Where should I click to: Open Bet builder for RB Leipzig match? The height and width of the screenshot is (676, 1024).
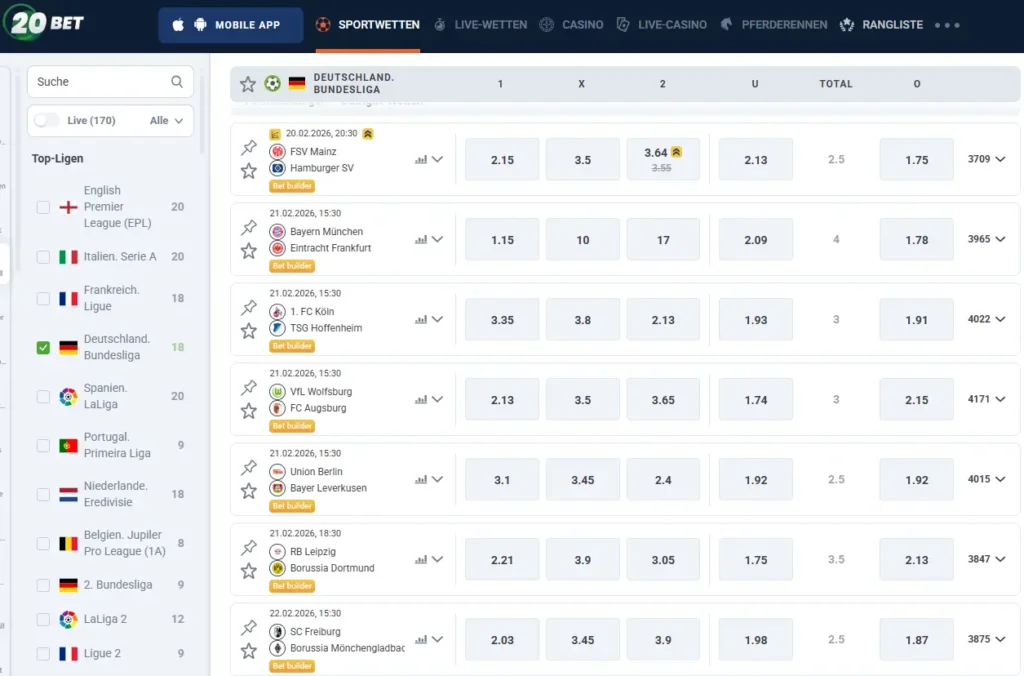tap(292, 586)
